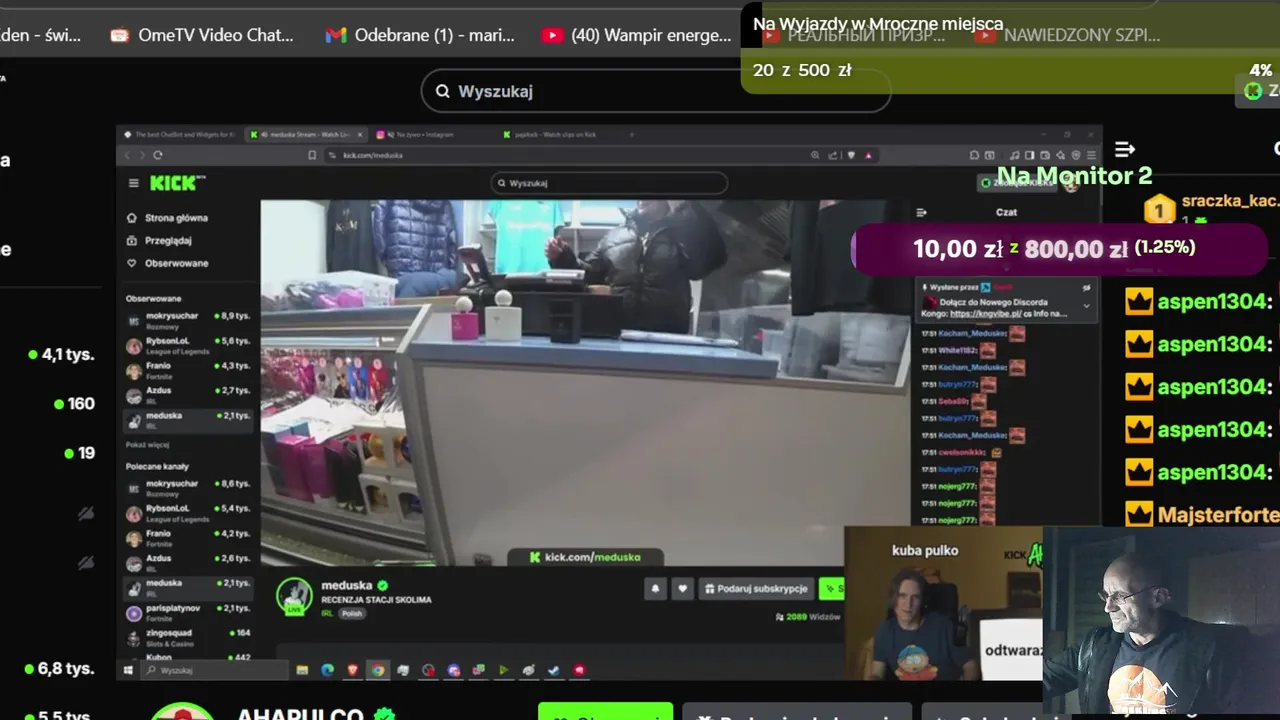The height and width of the screenshot is (720, 1280).
Task: Open File Explorer from taskbar
Action: [x=302, y=670]
